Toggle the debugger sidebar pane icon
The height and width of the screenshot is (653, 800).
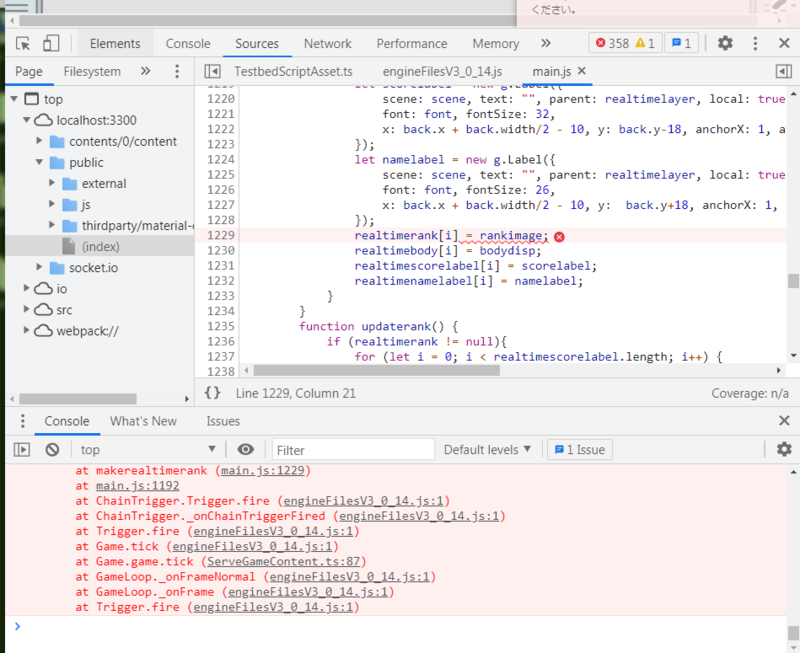[x=783, y=71]
